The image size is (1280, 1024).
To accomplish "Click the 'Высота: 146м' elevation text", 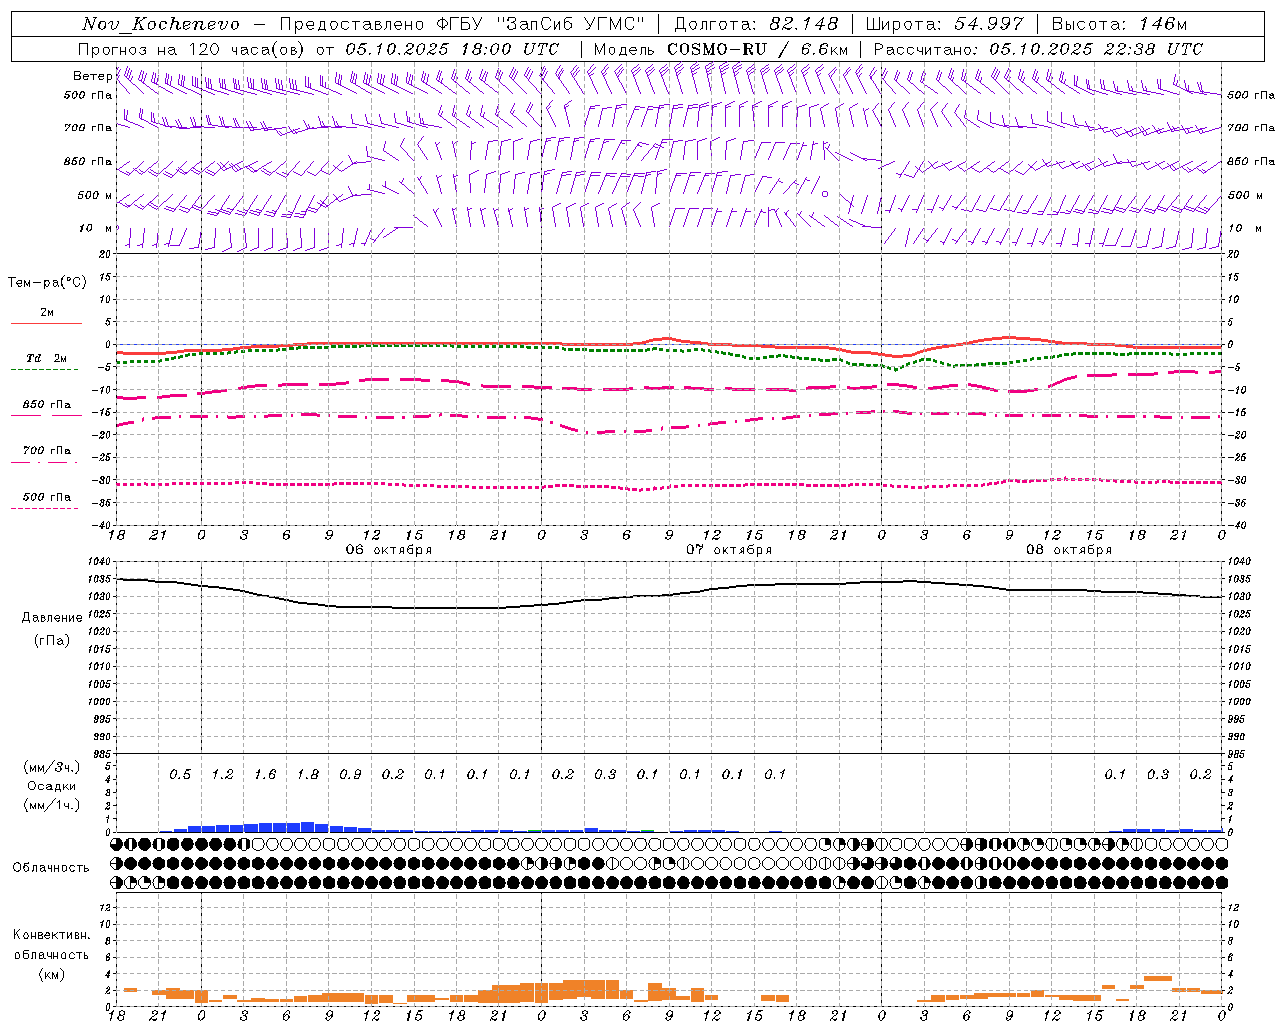I will (1119, 24).
